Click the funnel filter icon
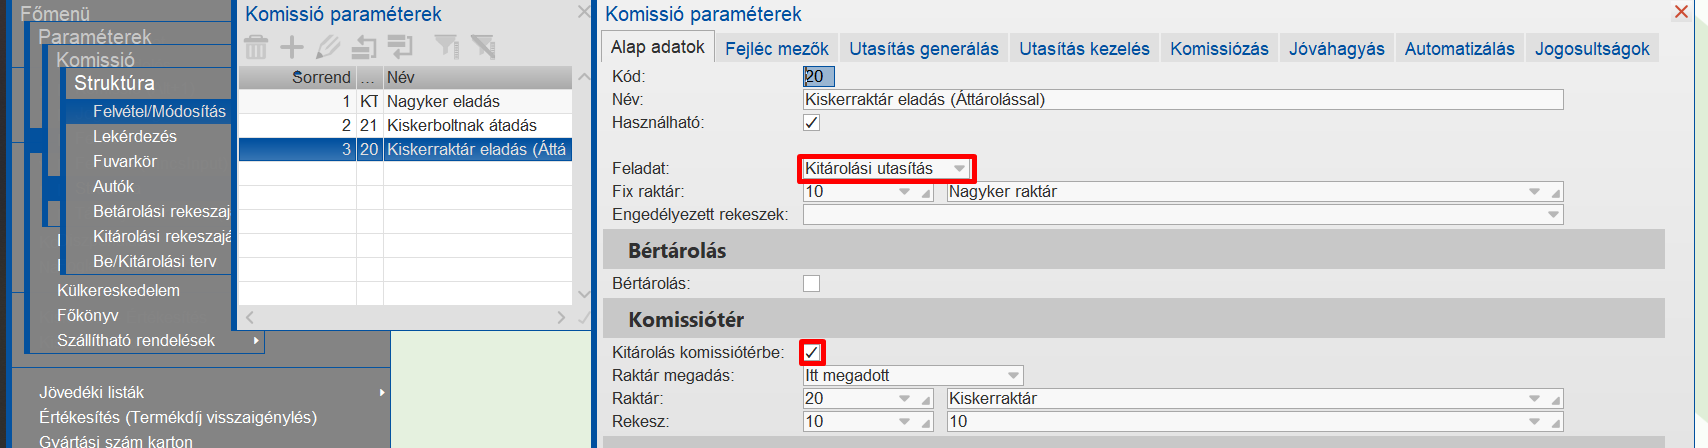1708x448 pixels. pos(446,47)
